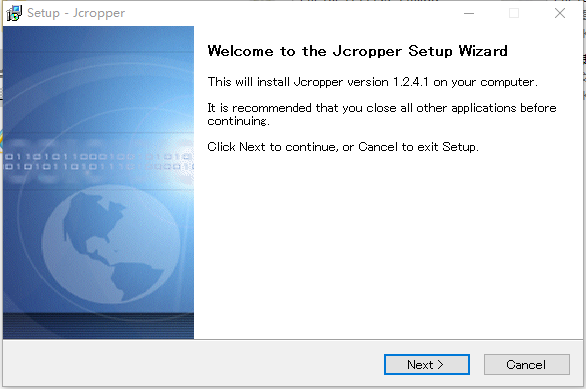The image size is (586, 389).
Task: Click the "applications before" text in recommendation
Action: click(504, 108)
